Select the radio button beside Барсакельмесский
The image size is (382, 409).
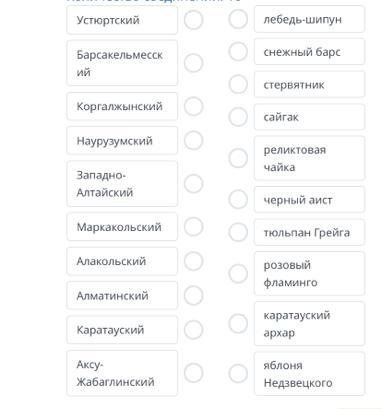tap(193, 63)
